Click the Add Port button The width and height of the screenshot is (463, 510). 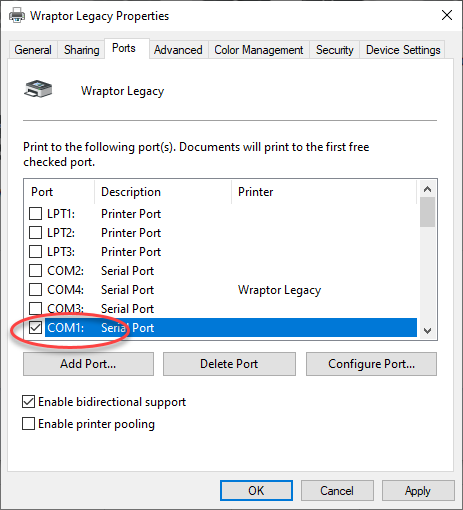88,364
